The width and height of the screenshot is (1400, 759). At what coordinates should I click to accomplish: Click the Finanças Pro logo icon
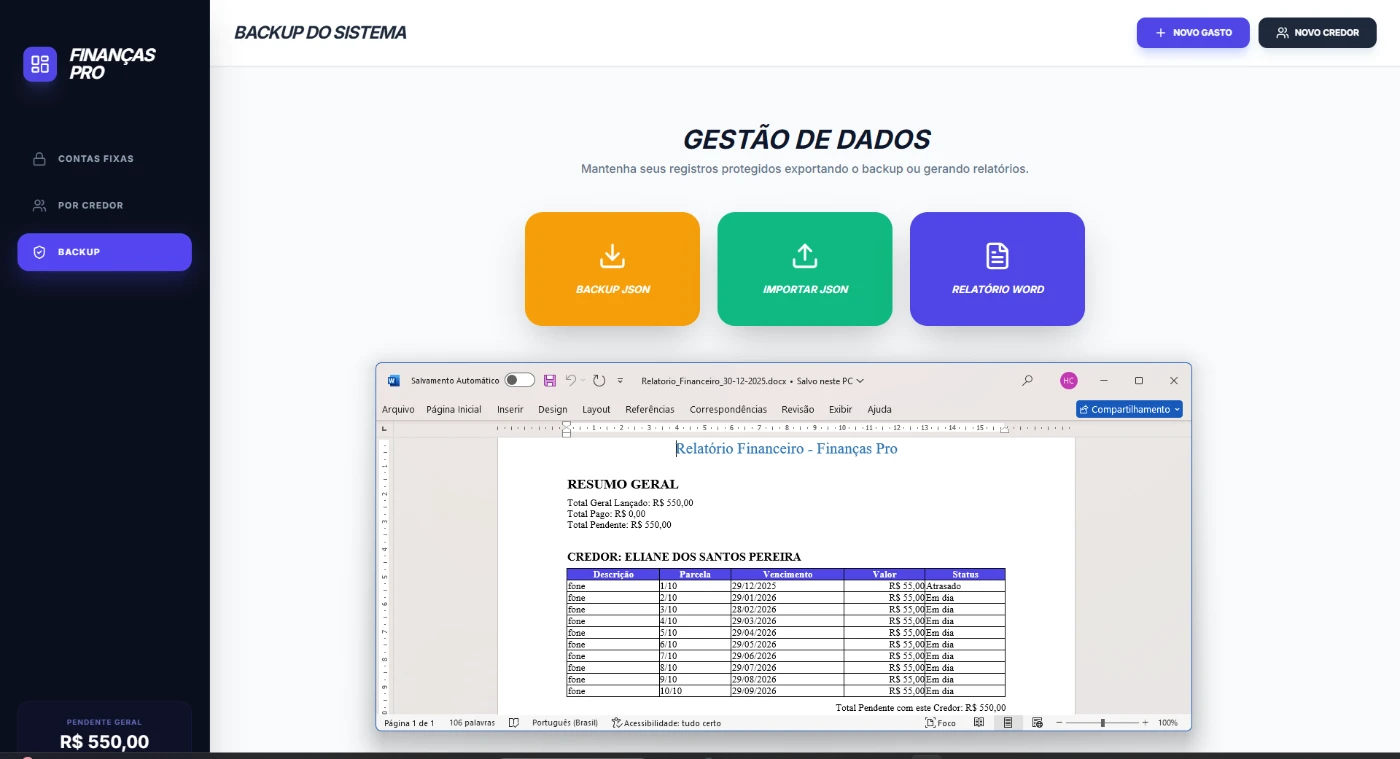[x=40, y=64]
